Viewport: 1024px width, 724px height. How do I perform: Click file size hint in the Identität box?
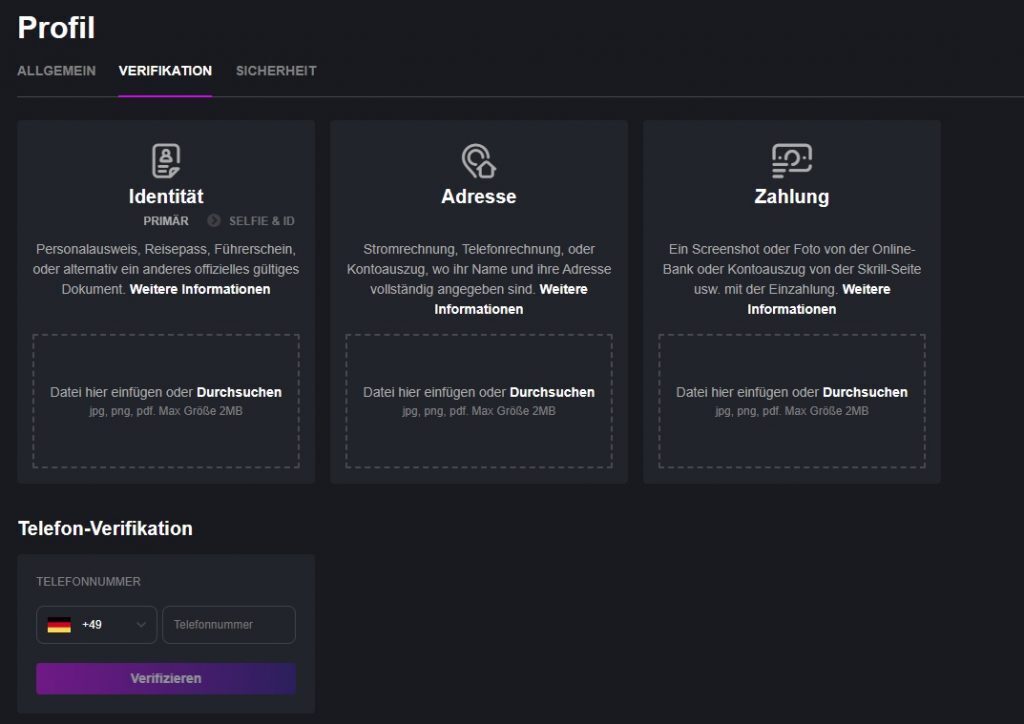click(x=166, y=411)
